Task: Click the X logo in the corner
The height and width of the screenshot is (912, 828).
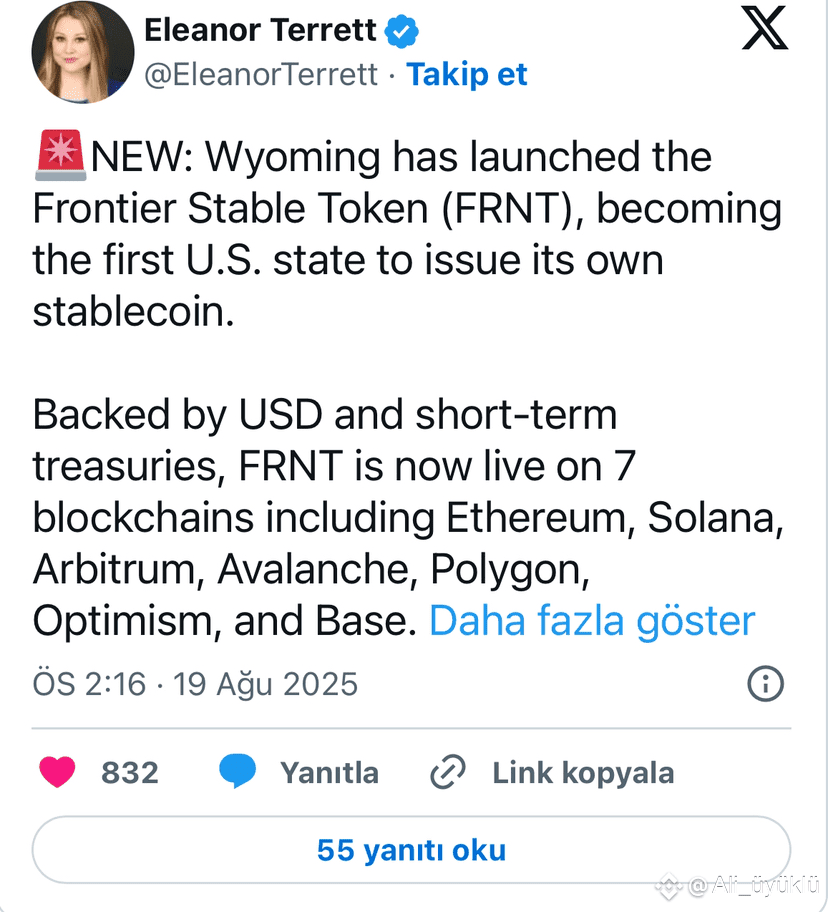Action: click(765, 28)
